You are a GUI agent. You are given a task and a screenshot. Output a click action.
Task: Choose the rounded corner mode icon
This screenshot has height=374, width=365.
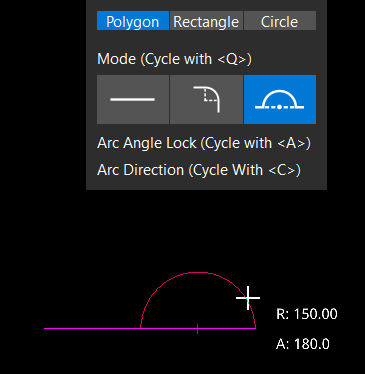[x=206, y=99]
